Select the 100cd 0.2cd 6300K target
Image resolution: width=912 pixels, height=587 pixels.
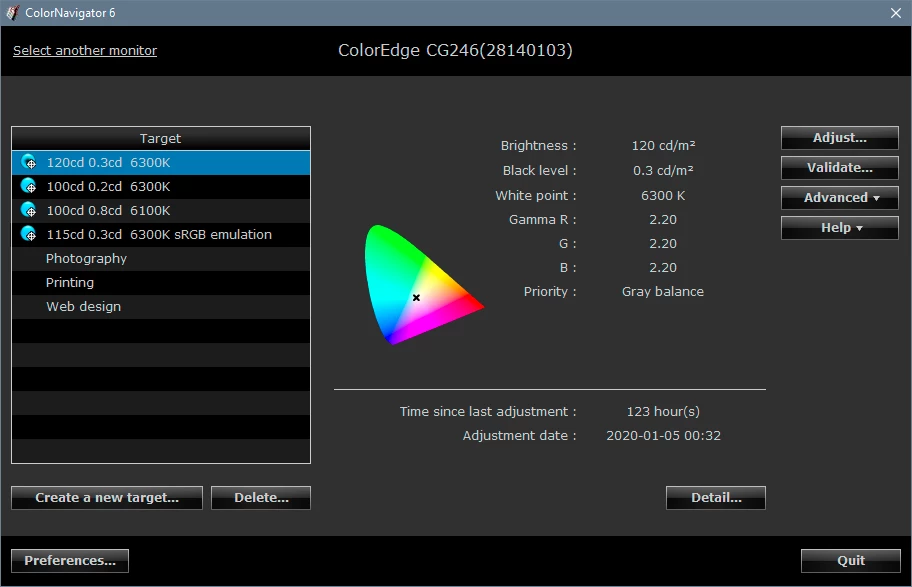point(161,186)
